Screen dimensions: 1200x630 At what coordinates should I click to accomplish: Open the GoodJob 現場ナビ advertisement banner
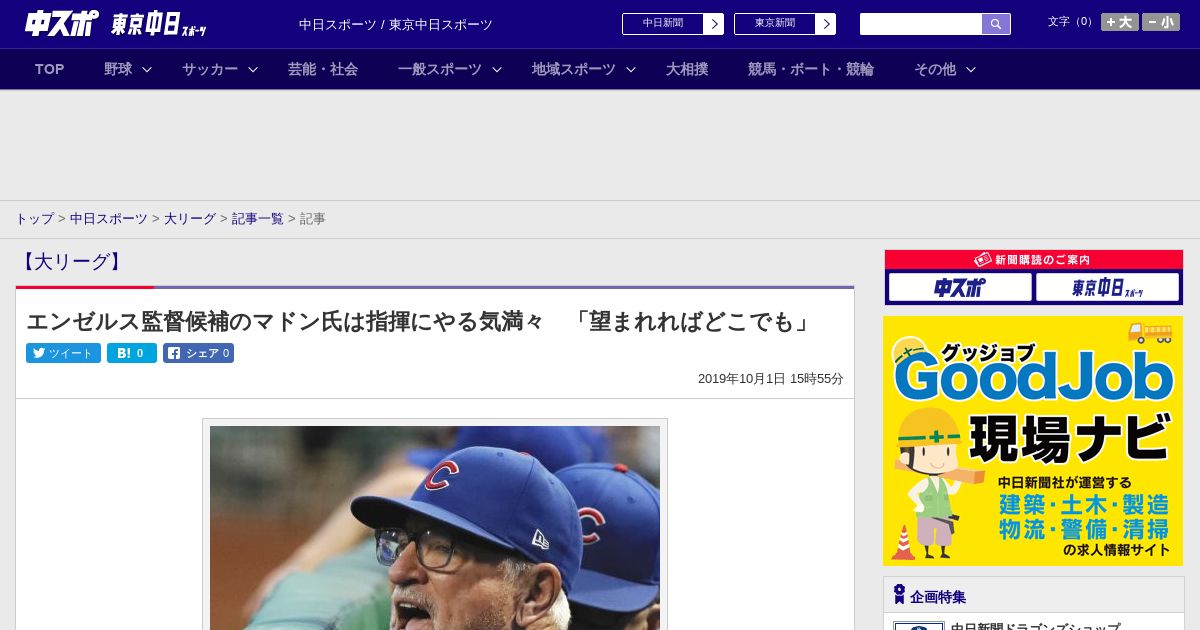(1033, 441)
